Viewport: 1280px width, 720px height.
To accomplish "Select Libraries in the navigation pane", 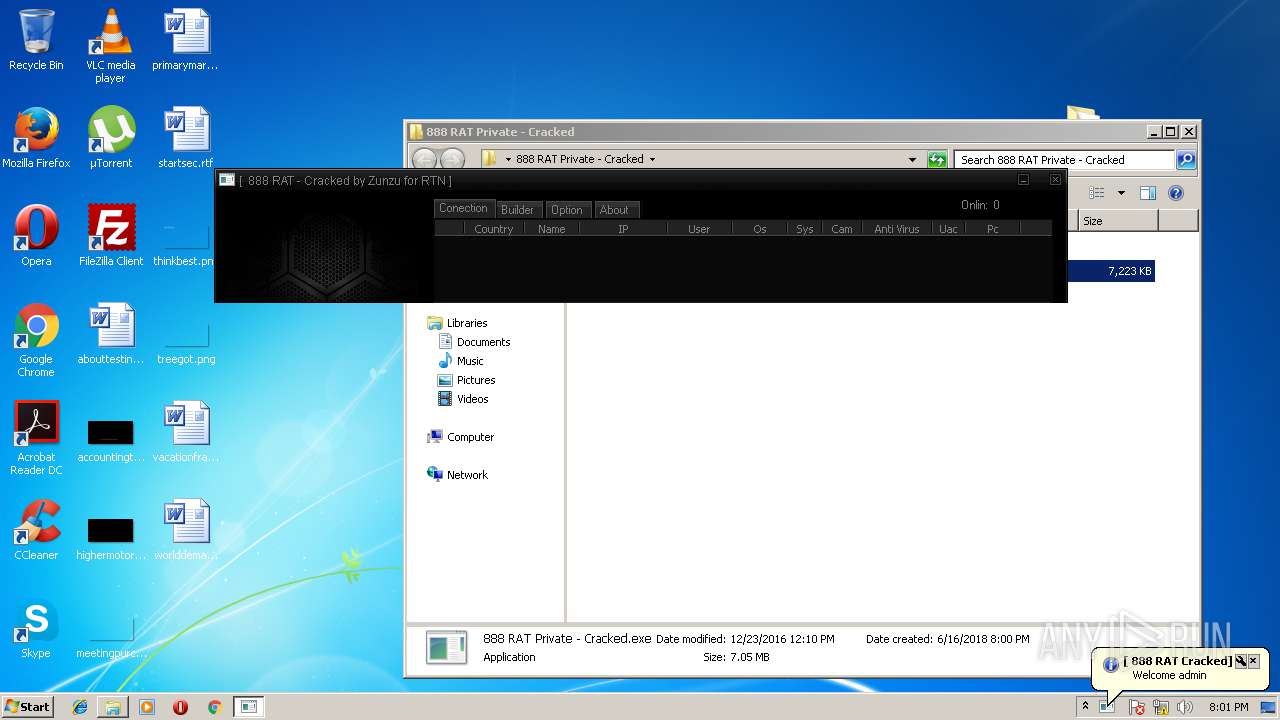I will pos(467,323).
